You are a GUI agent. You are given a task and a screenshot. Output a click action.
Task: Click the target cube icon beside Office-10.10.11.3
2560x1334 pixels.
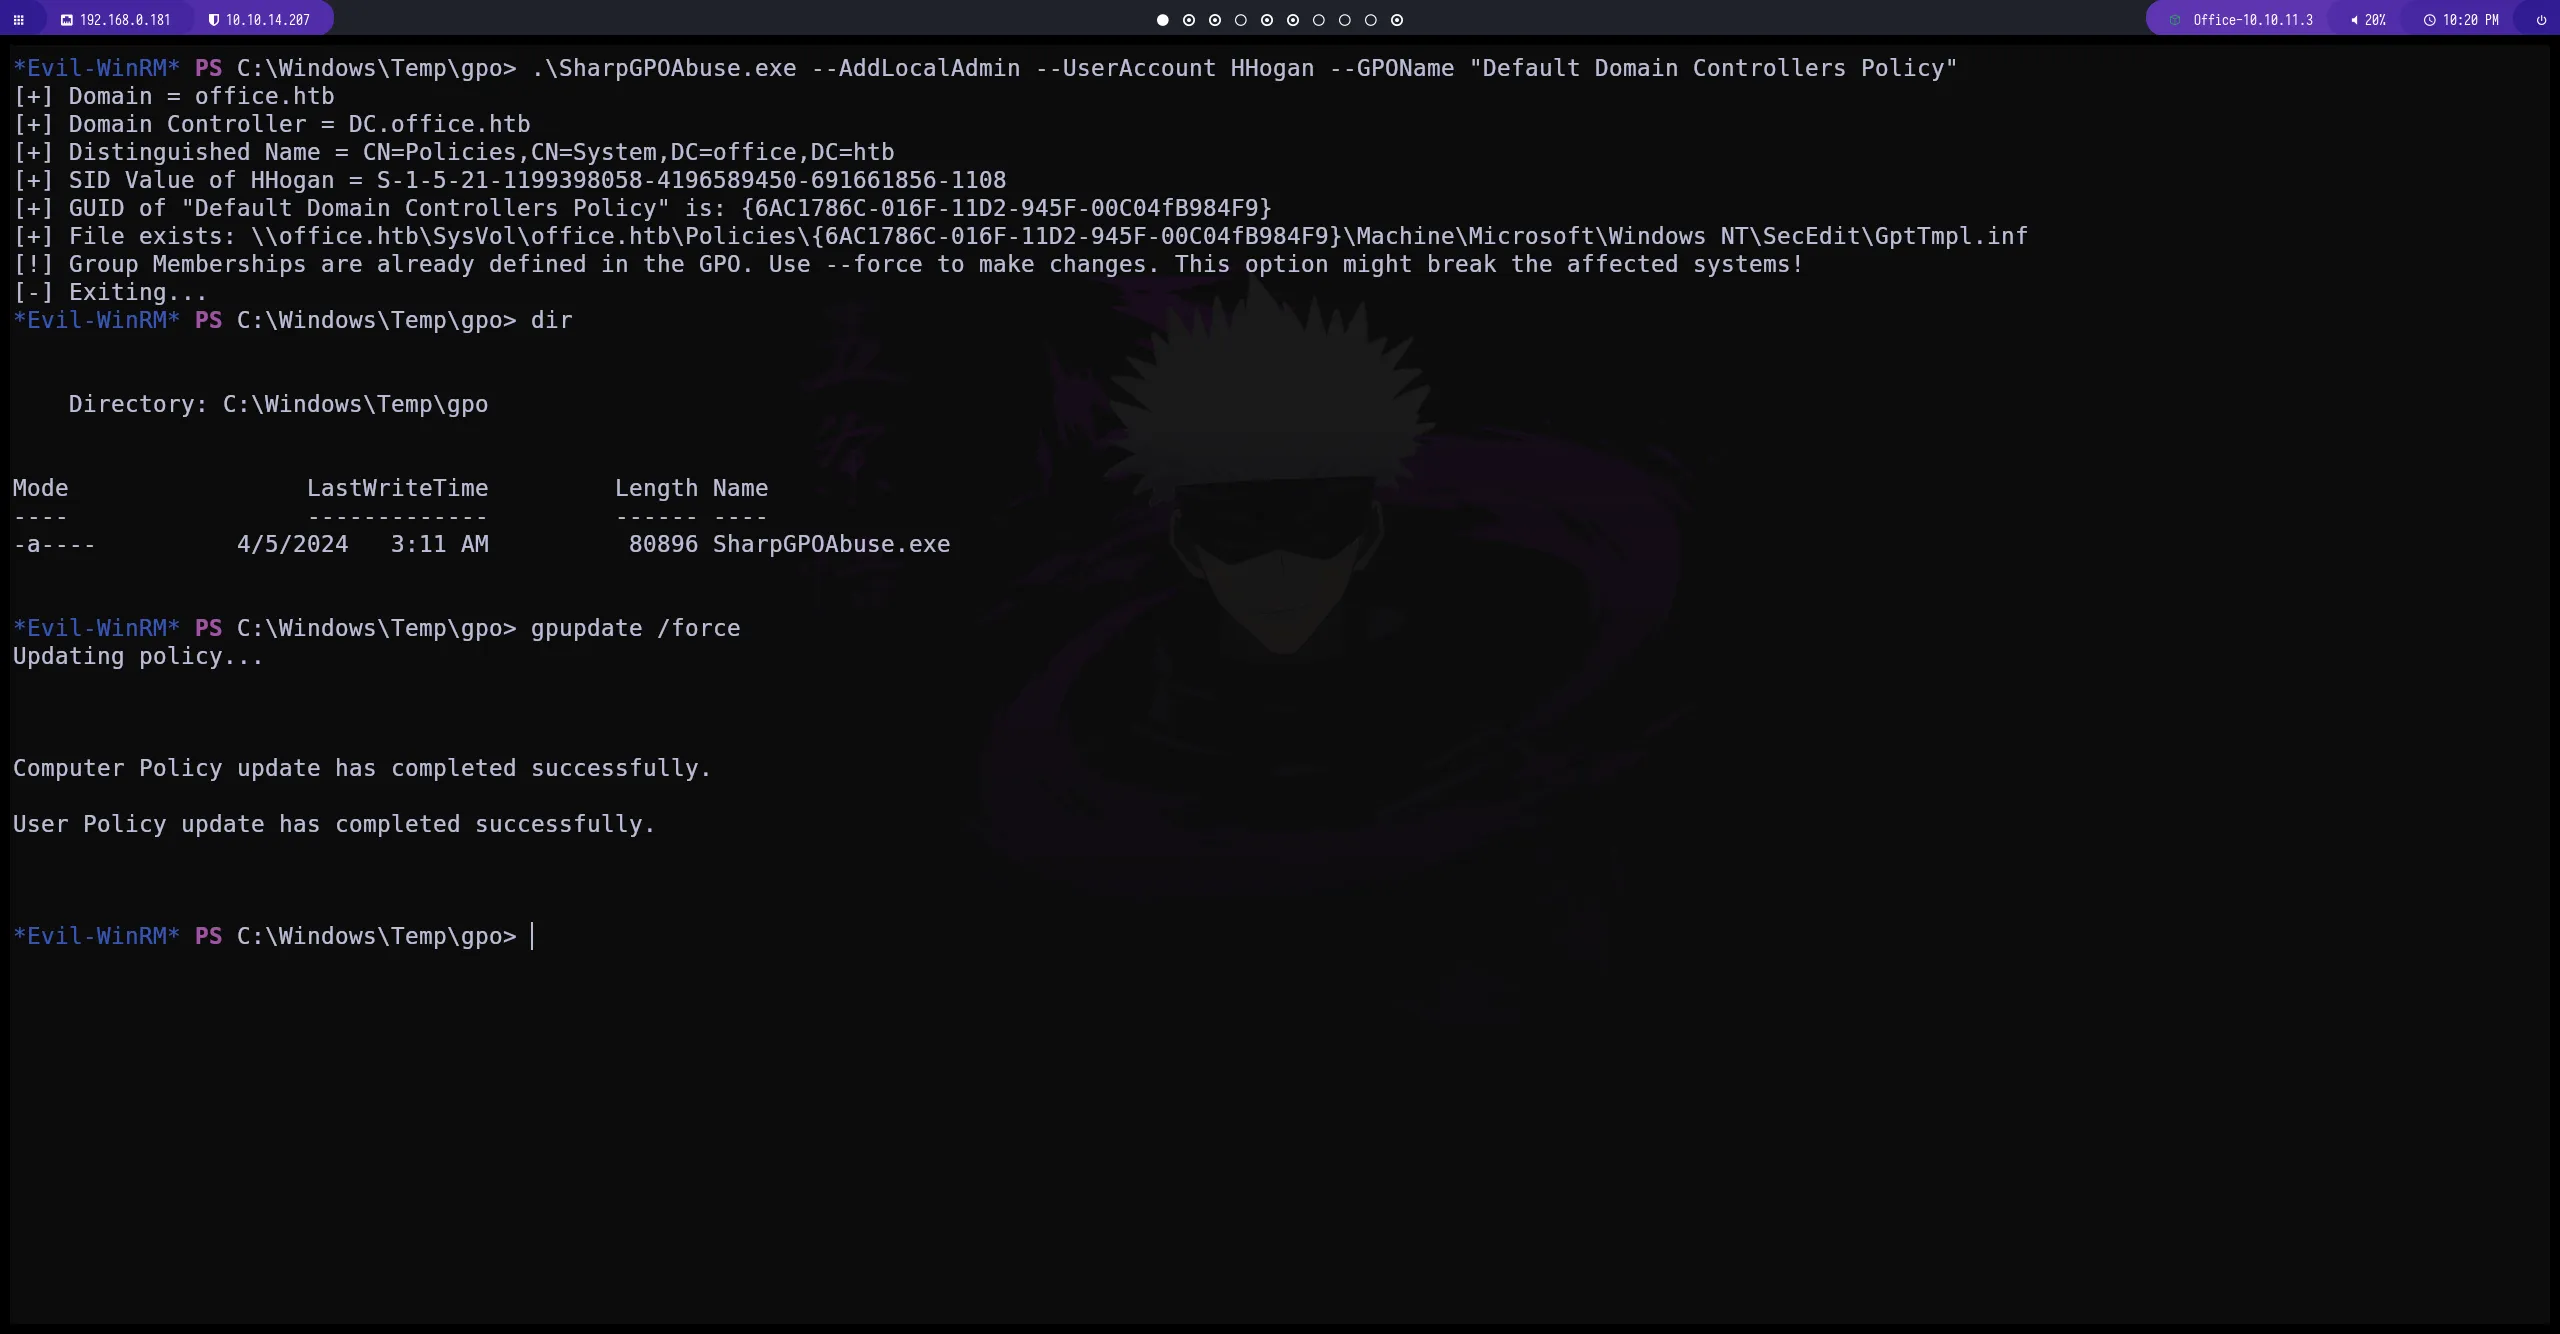2175,20
